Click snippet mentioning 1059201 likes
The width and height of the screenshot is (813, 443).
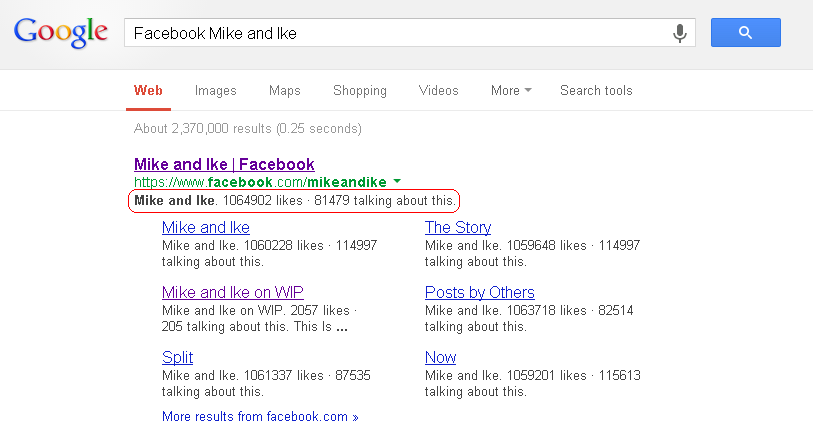533,383
